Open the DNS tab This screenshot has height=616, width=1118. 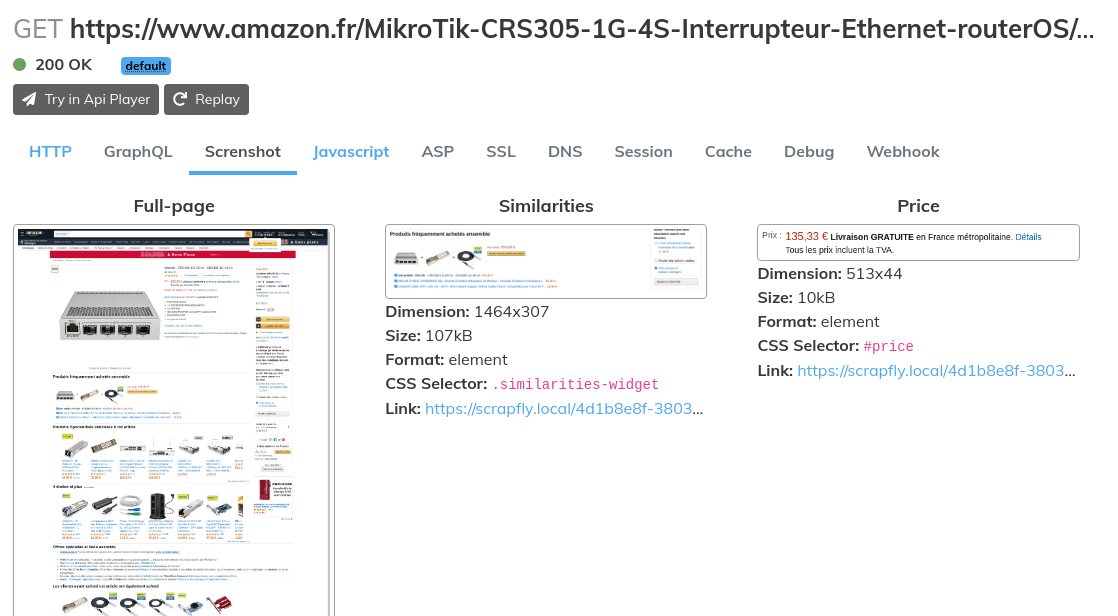(x=564, y=151)
